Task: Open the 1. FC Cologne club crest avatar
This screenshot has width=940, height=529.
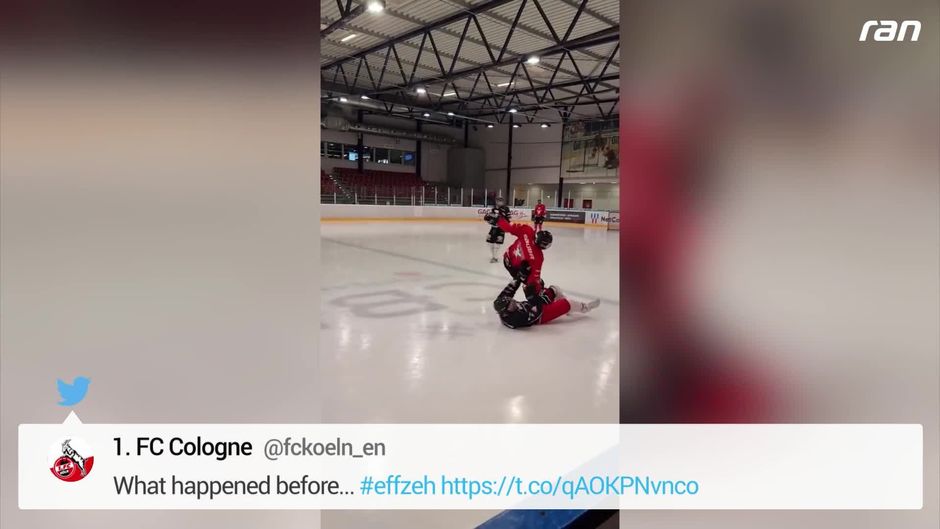Action: 71,460
